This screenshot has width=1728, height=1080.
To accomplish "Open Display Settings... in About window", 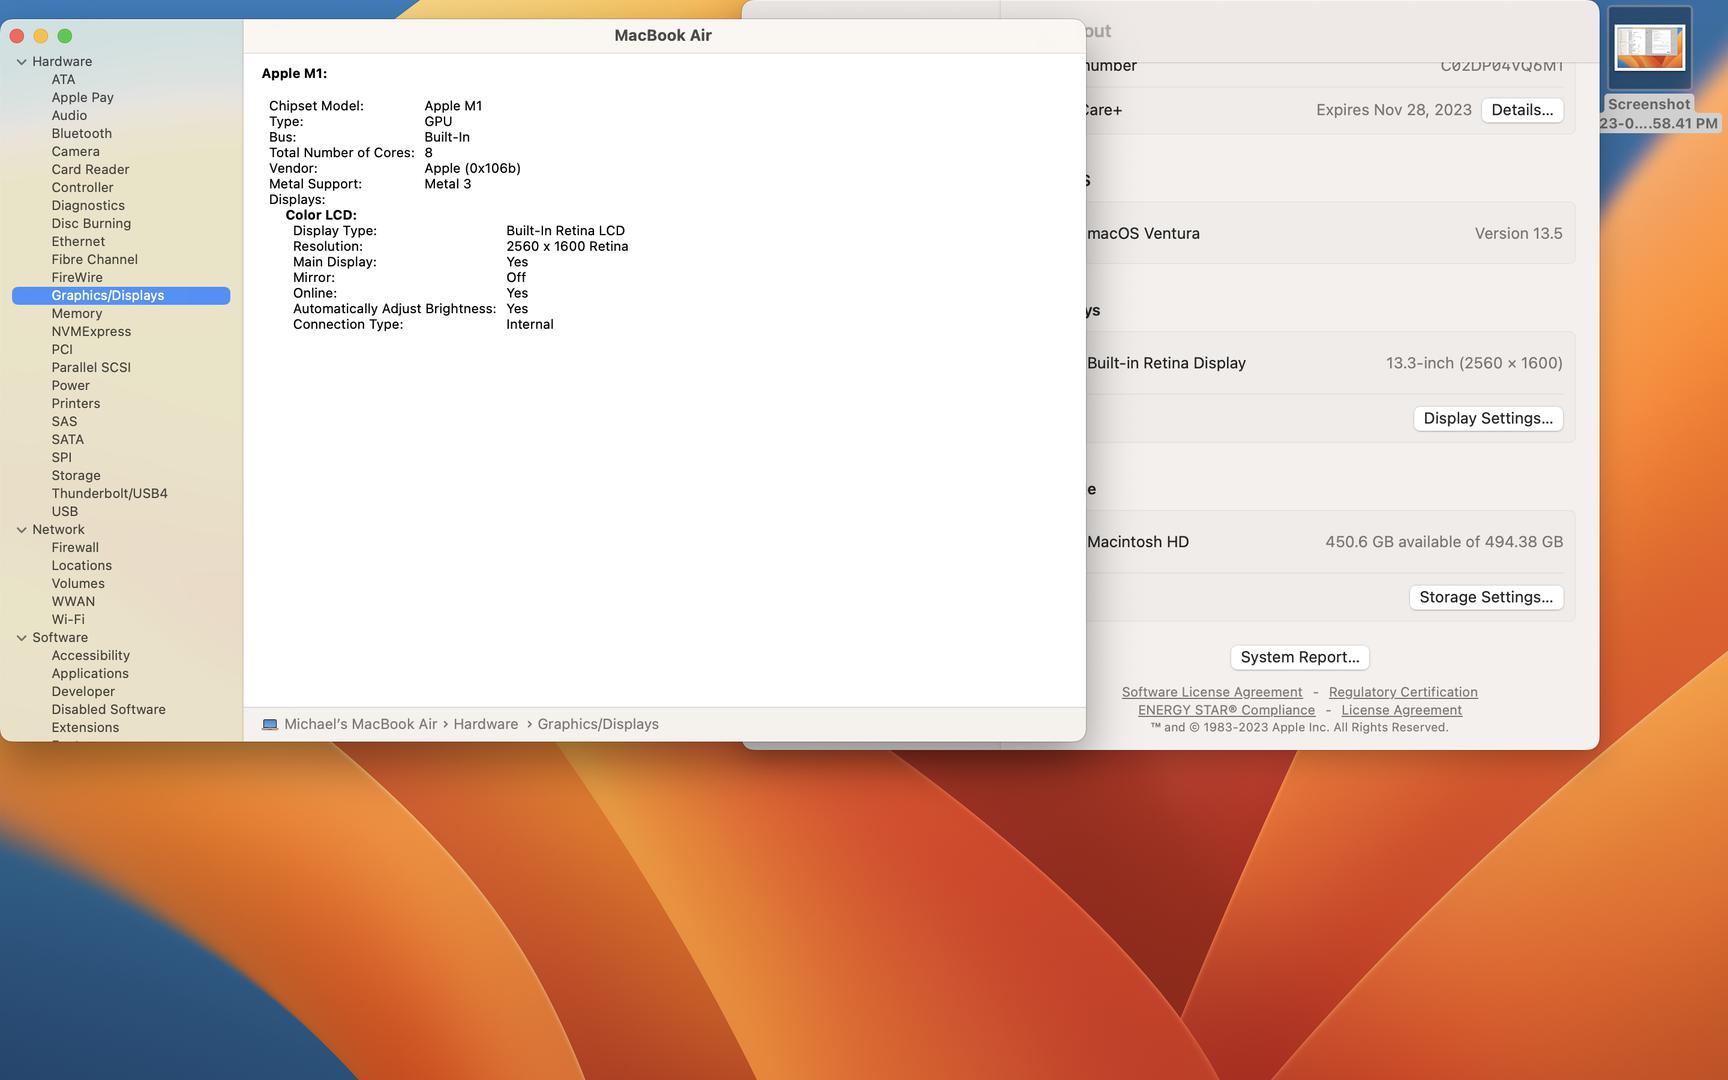I will [1488, 418].
